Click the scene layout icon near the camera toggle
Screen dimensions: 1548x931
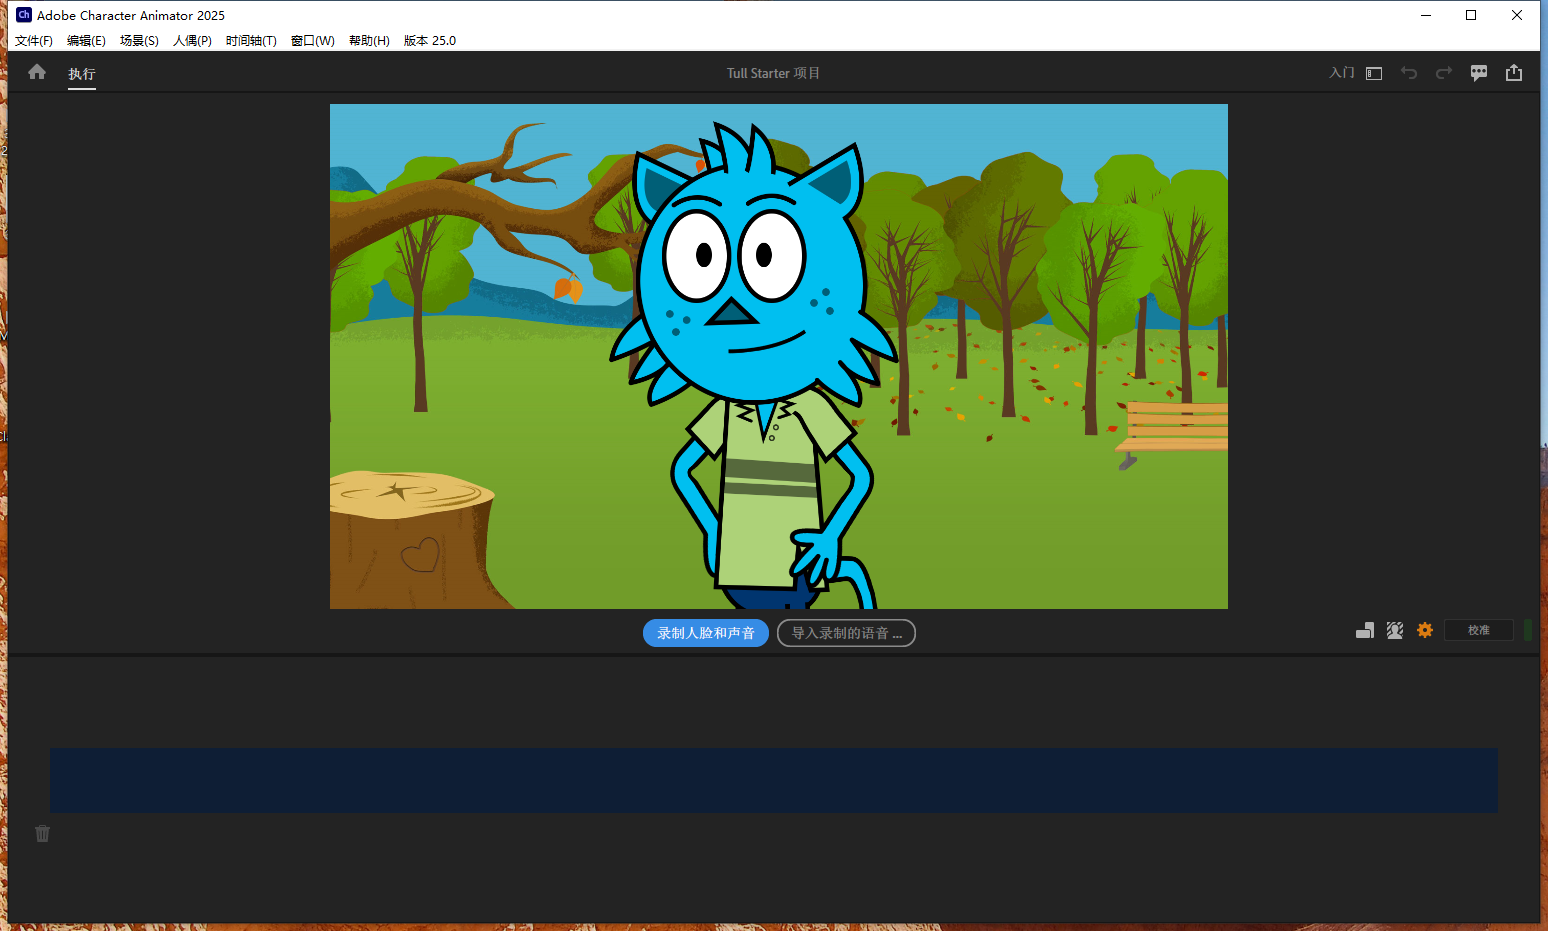pyautogui.click(x=1364, y=630)
